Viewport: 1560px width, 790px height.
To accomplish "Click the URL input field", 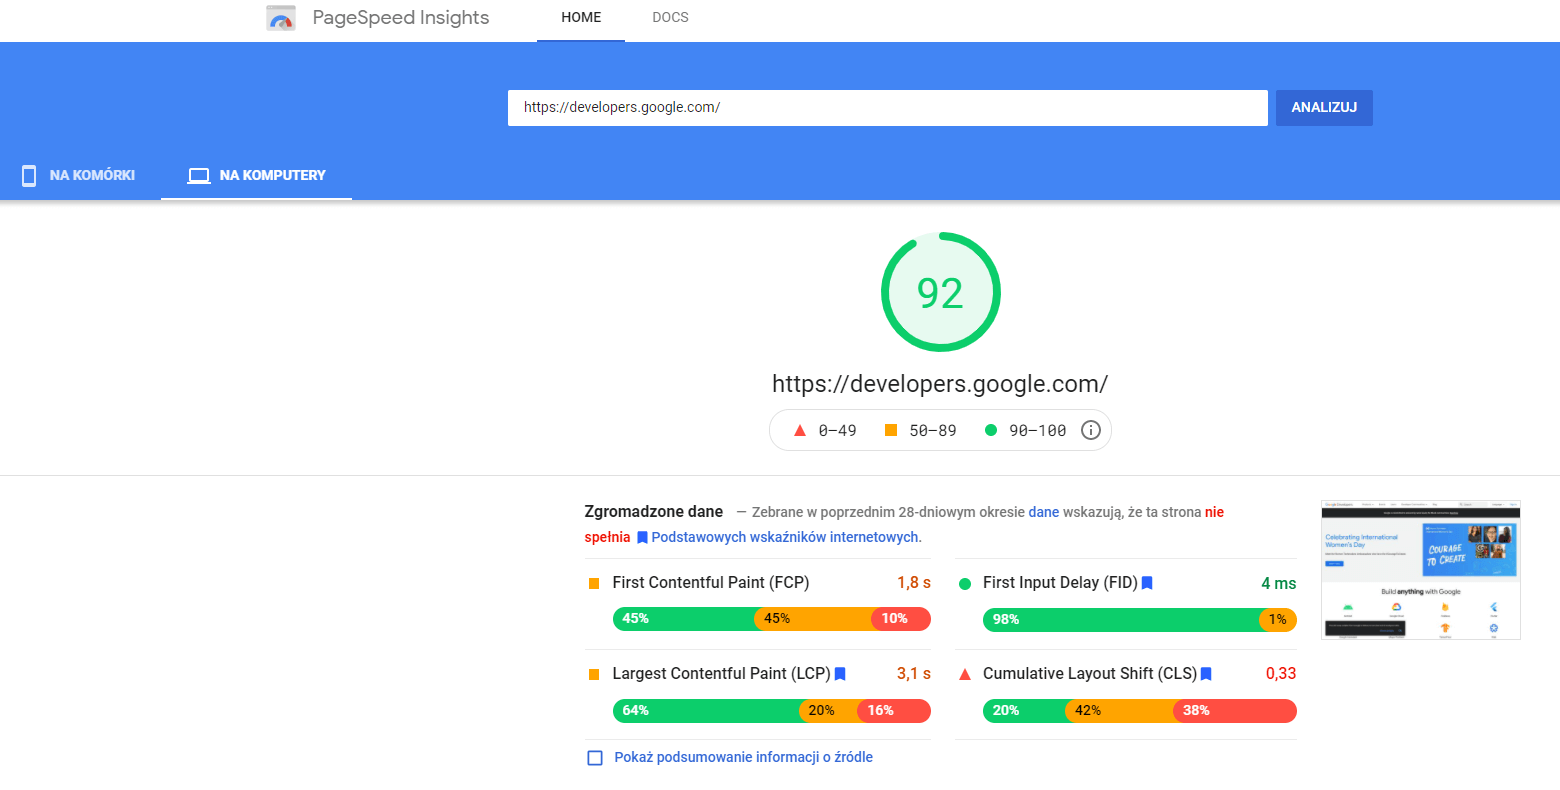I will pyautogui.click(x=888, y=108).
